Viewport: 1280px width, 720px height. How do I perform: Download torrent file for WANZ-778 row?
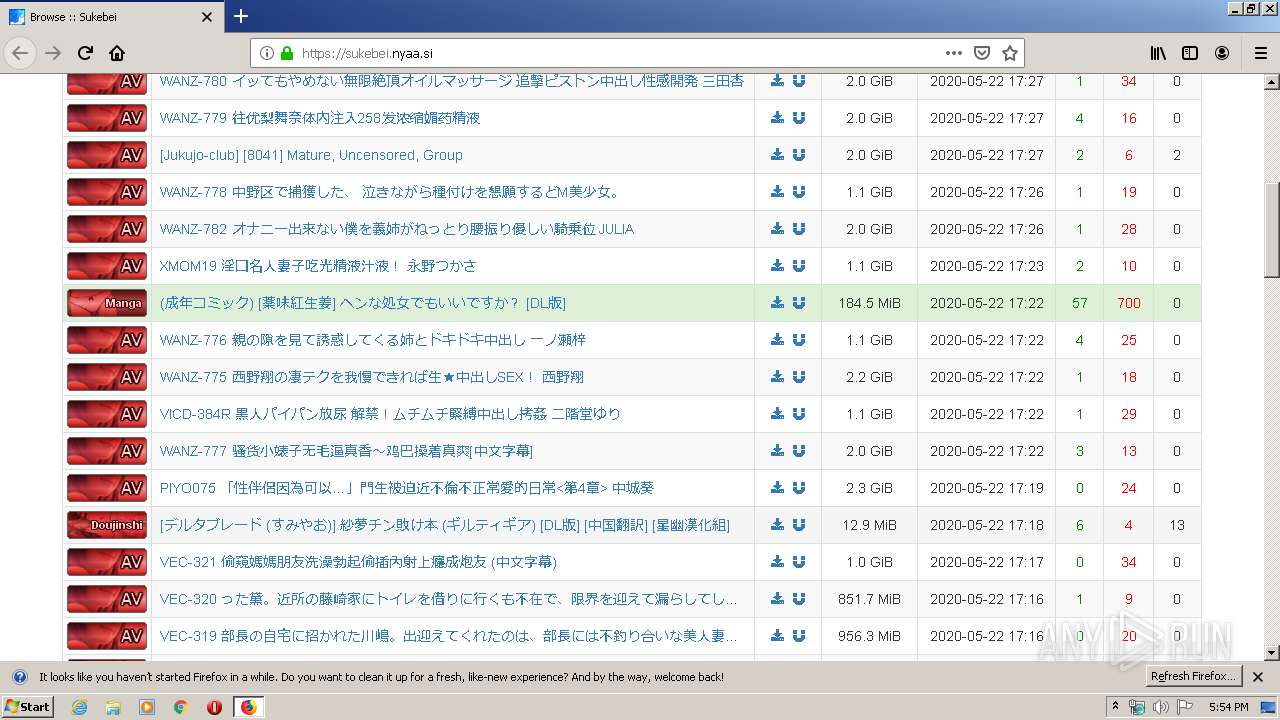pos(777,192)
